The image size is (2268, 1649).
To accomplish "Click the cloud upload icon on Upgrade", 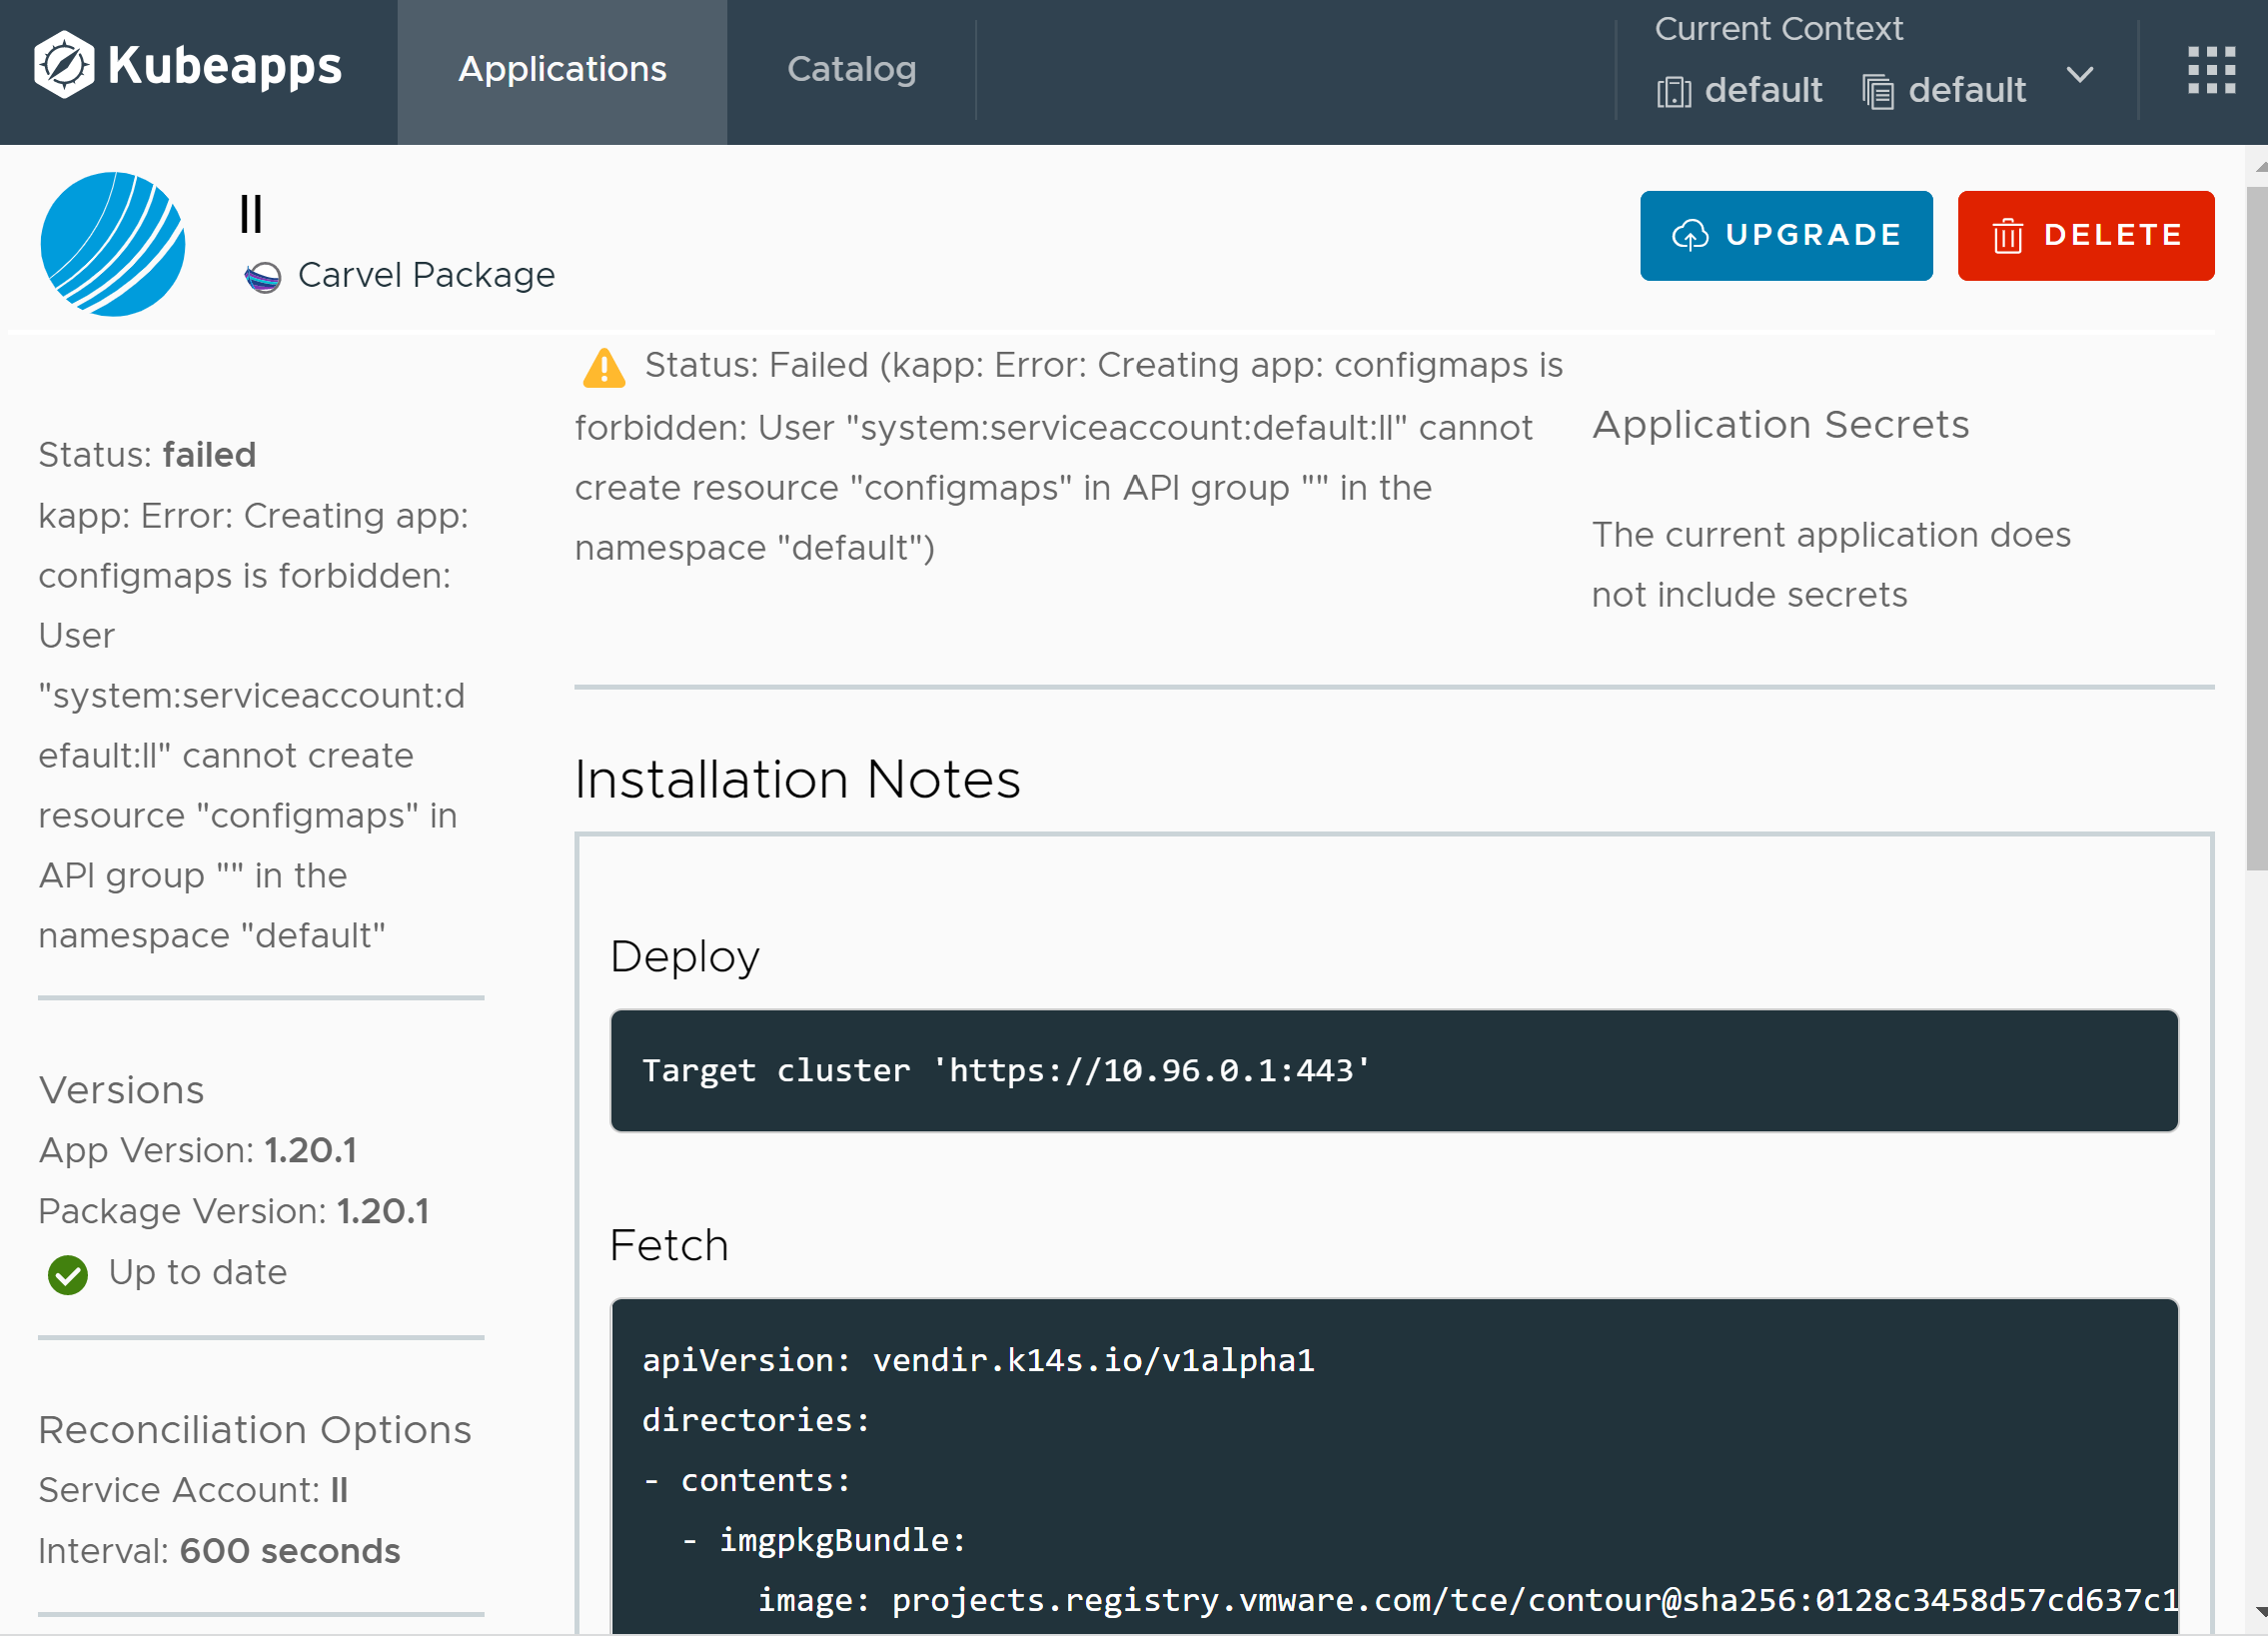I will [x=1691, y=235].
